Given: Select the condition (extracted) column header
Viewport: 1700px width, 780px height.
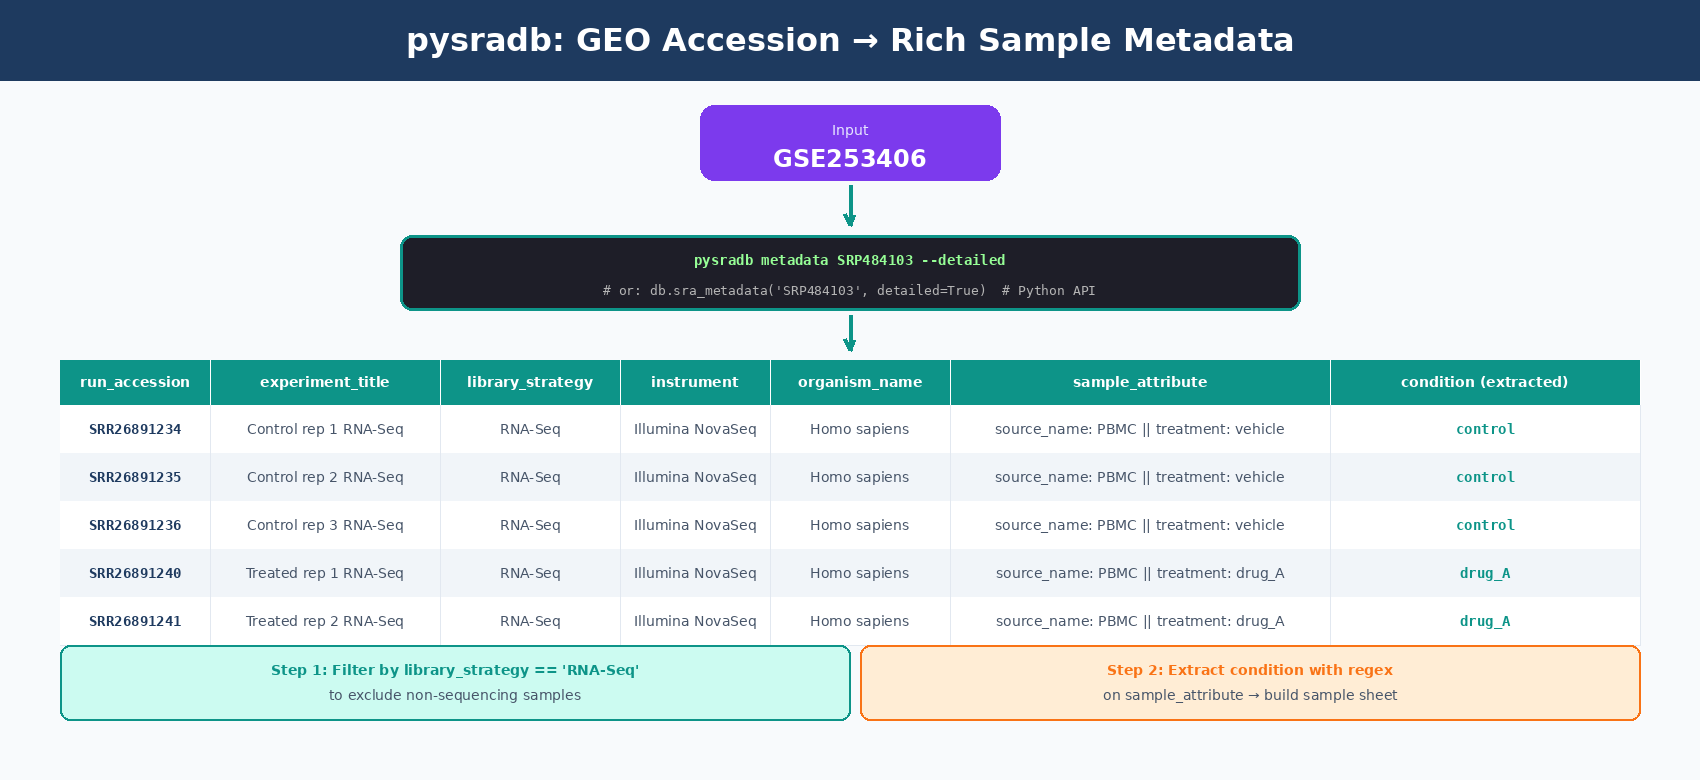Looking at the screenshot, I should 1485,382.
